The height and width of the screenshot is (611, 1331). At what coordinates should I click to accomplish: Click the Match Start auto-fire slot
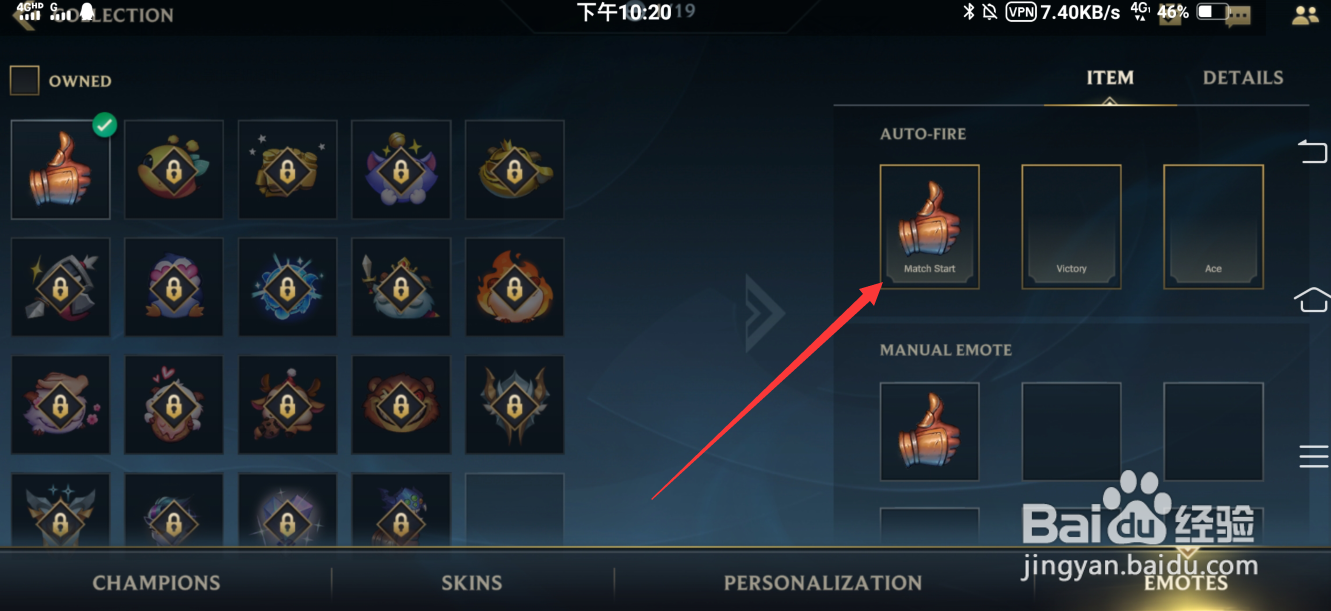coord(930,227)
